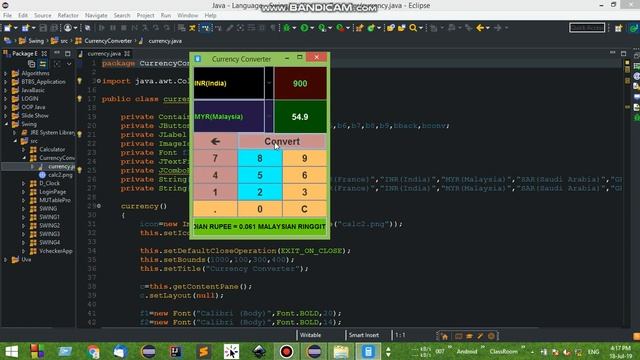Viewport: 640px width, 360px height.
Task: Click the CurrencyConverter breadcrumb segment
Action: tap(108, 41)
